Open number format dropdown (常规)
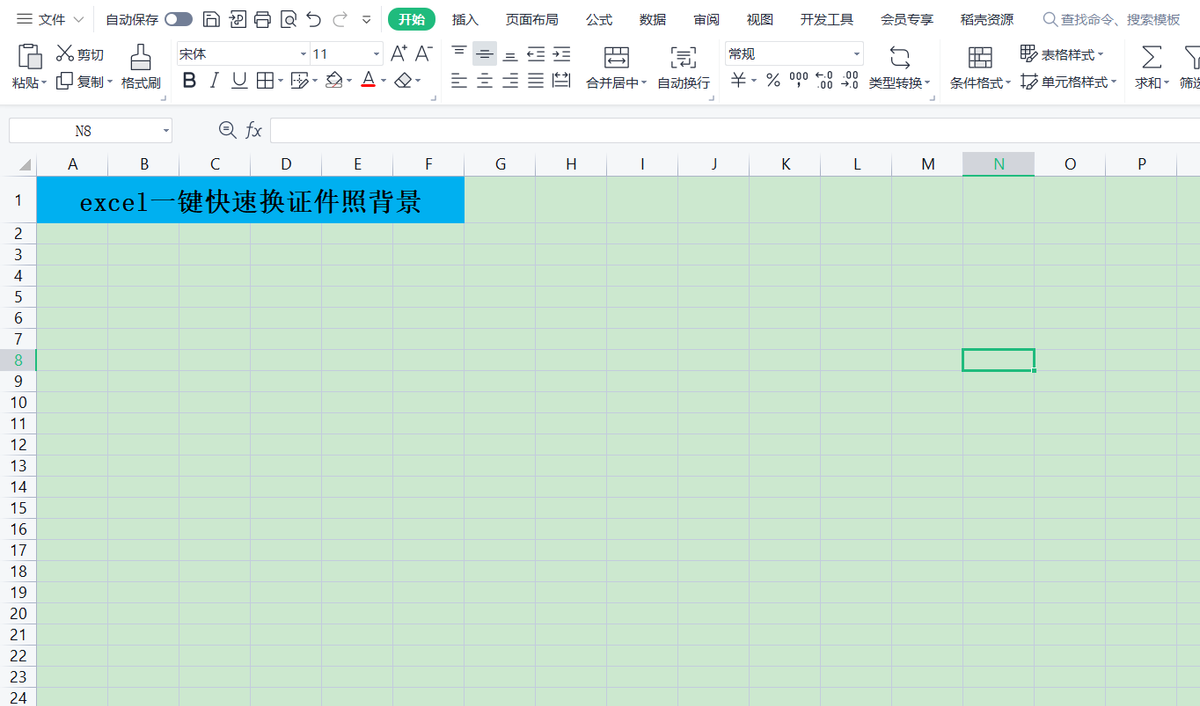 857,54
